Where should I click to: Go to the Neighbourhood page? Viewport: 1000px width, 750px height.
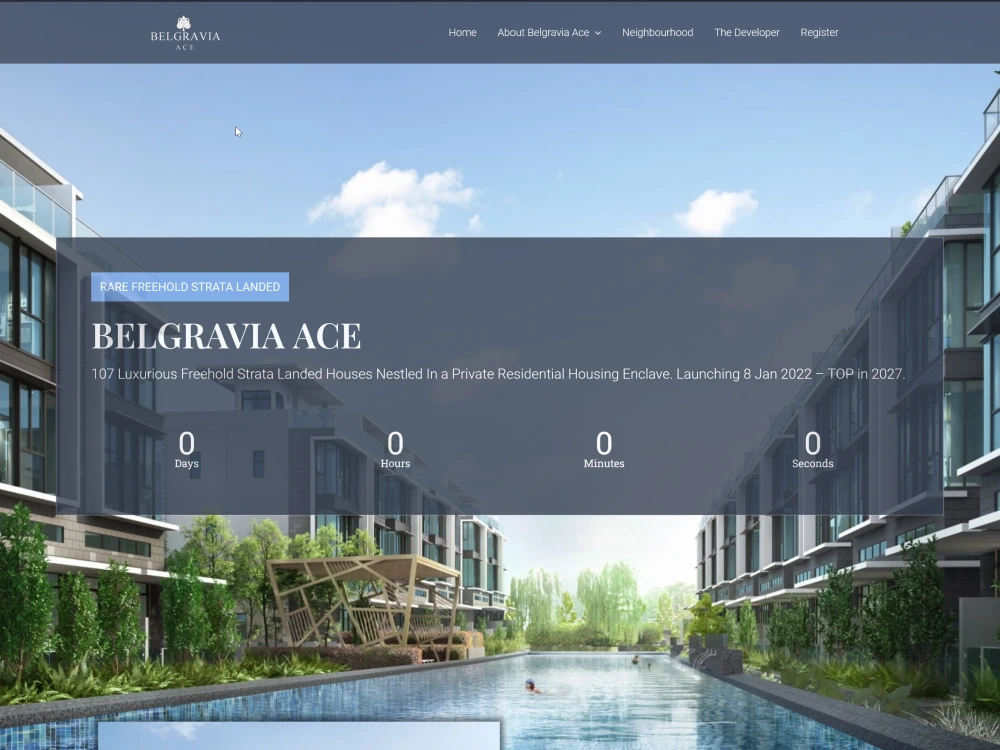(x=658, y=33)
